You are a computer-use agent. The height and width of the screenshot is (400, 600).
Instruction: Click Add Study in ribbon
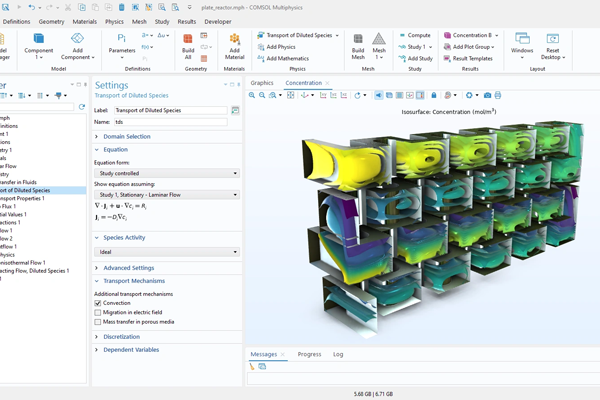pyautogui.click(x=416, y=58)
